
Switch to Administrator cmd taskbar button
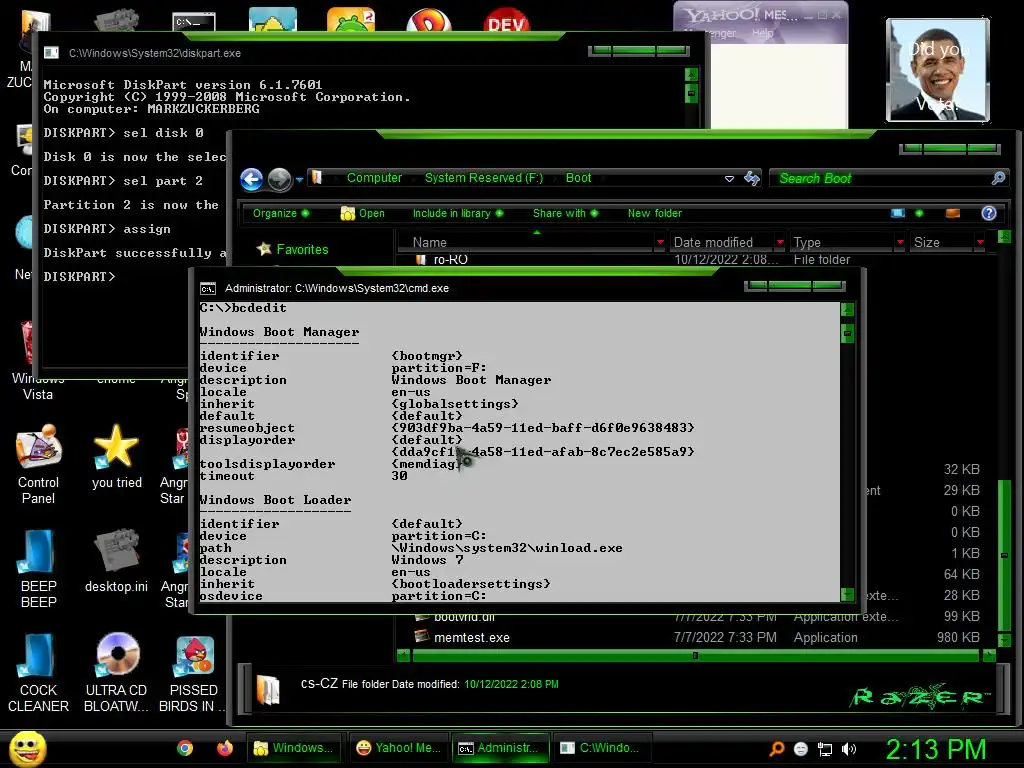(x=500, y=748)
